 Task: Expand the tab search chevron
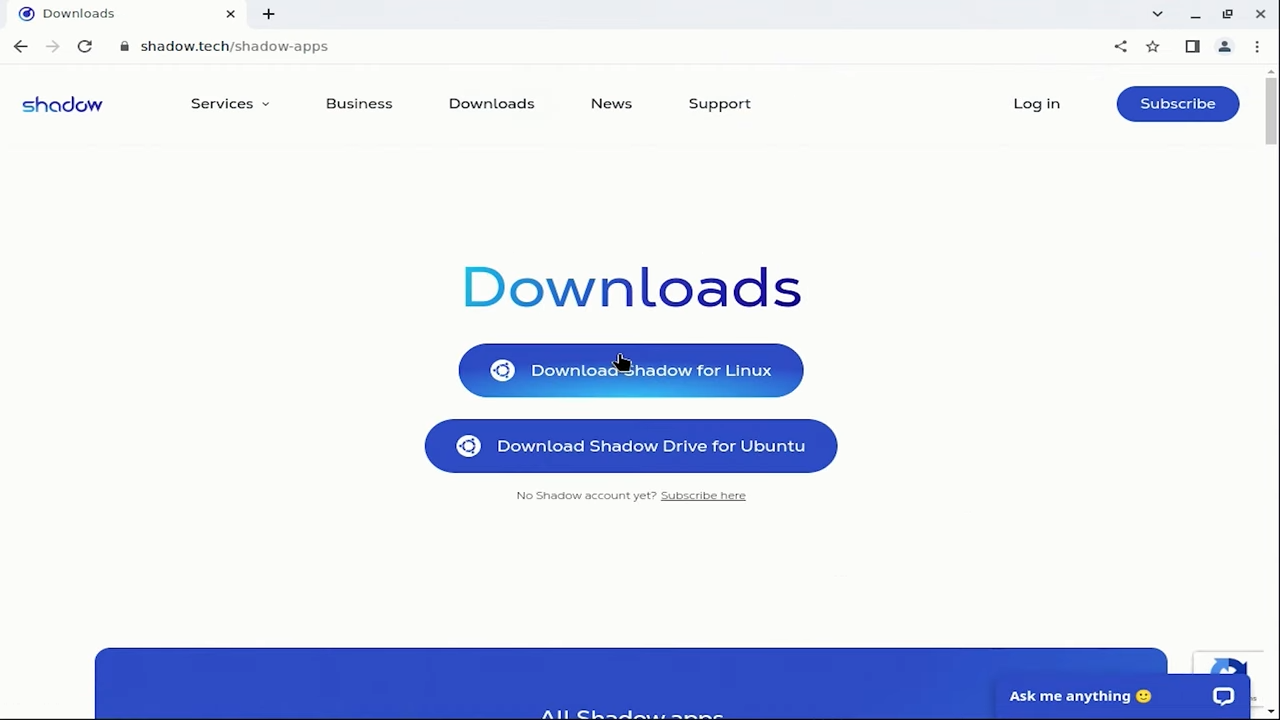coord(1157,14)
